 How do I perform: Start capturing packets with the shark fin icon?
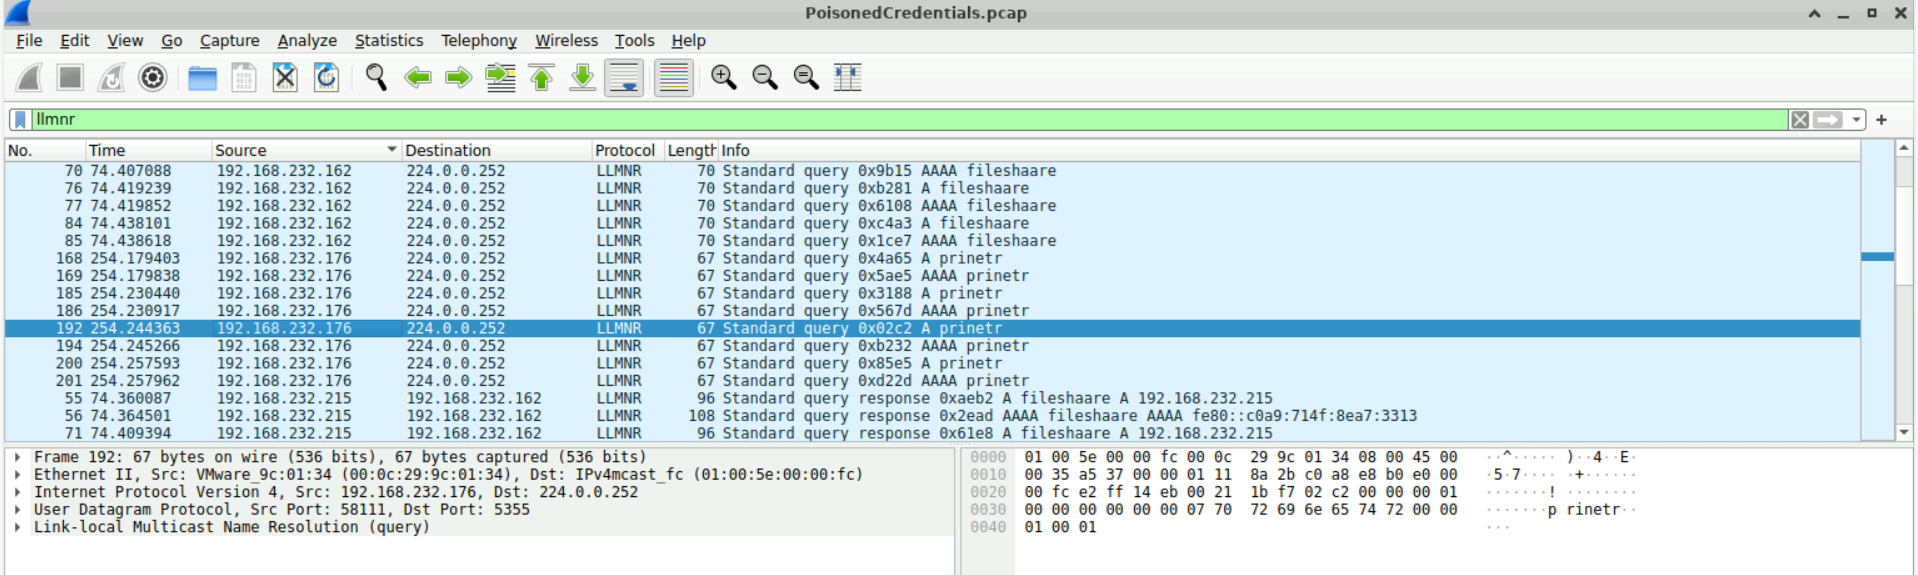click(30, 78)
